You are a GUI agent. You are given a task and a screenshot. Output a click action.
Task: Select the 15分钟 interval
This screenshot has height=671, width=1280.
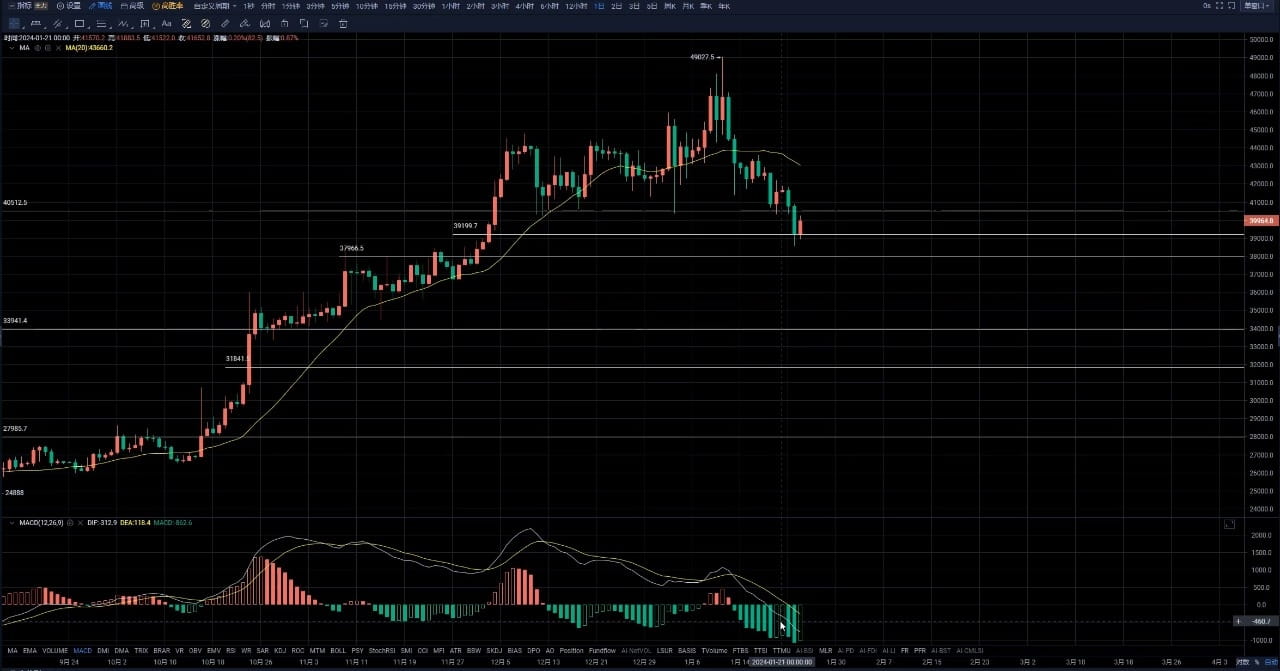(x=395, y=6)
